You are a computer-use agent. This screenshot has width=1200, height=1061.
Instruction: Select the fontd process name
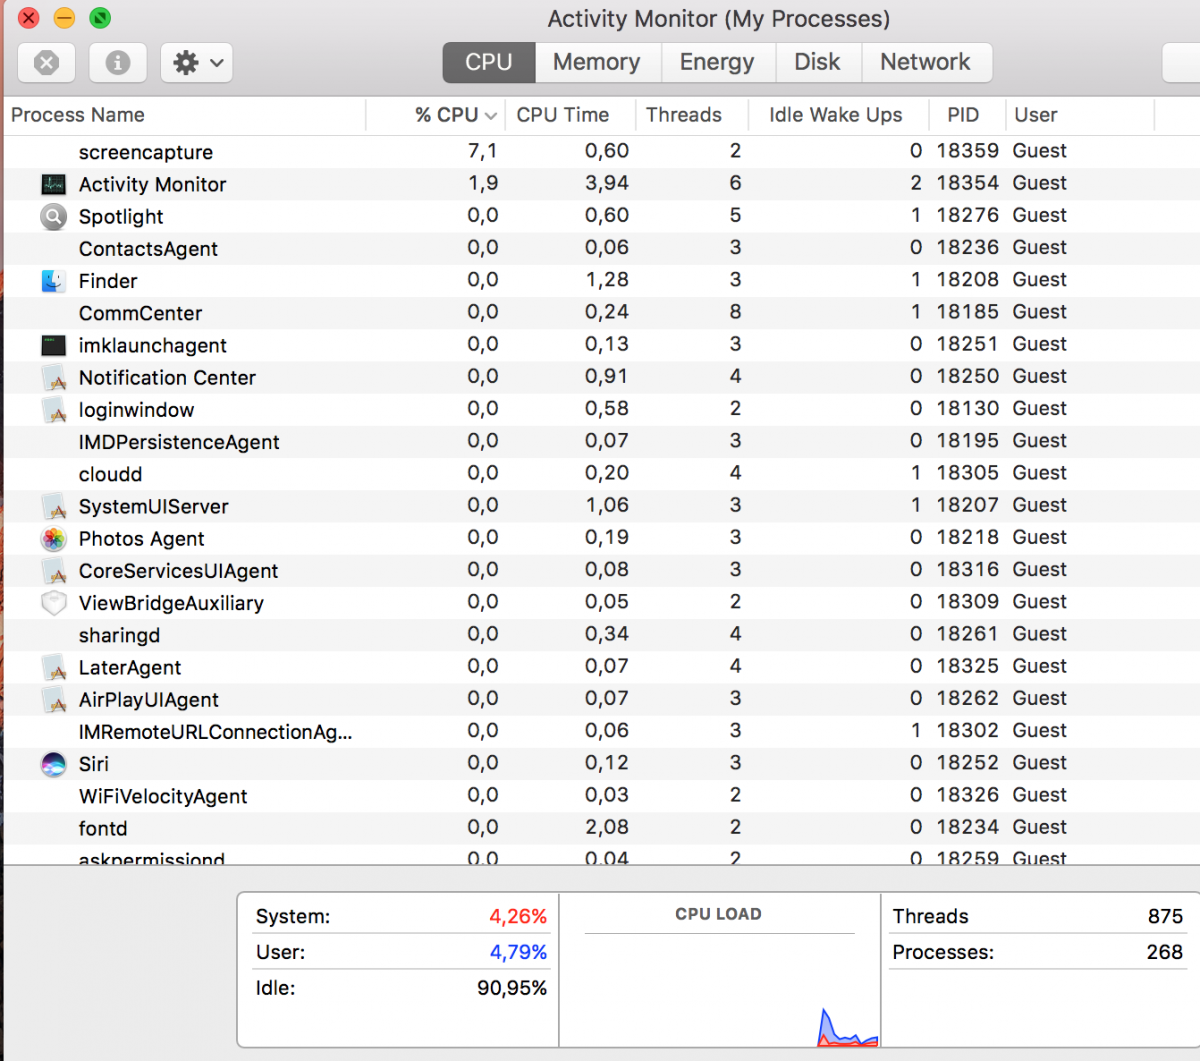[x=103, y=828]
